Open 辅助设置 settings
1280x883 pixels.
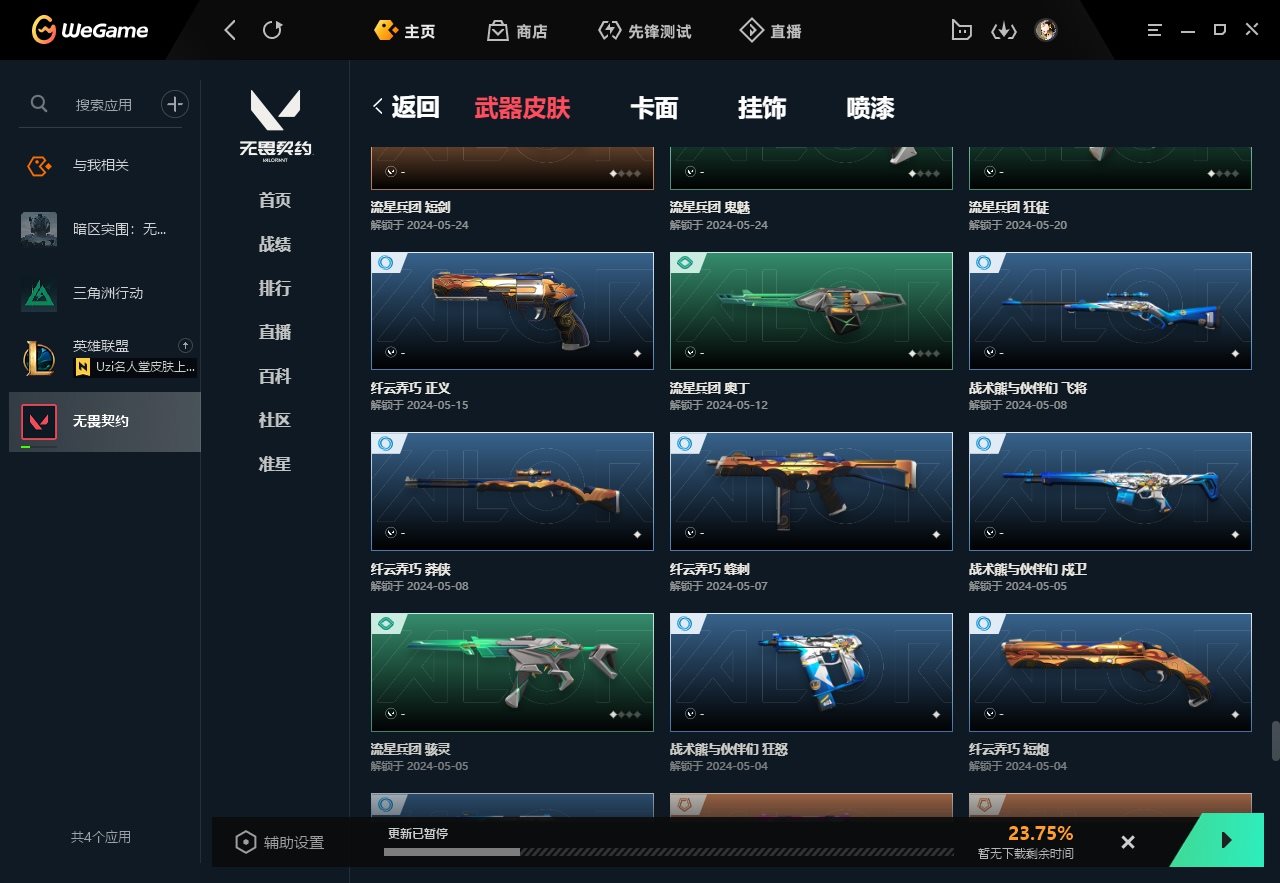(x=280, y=842)
